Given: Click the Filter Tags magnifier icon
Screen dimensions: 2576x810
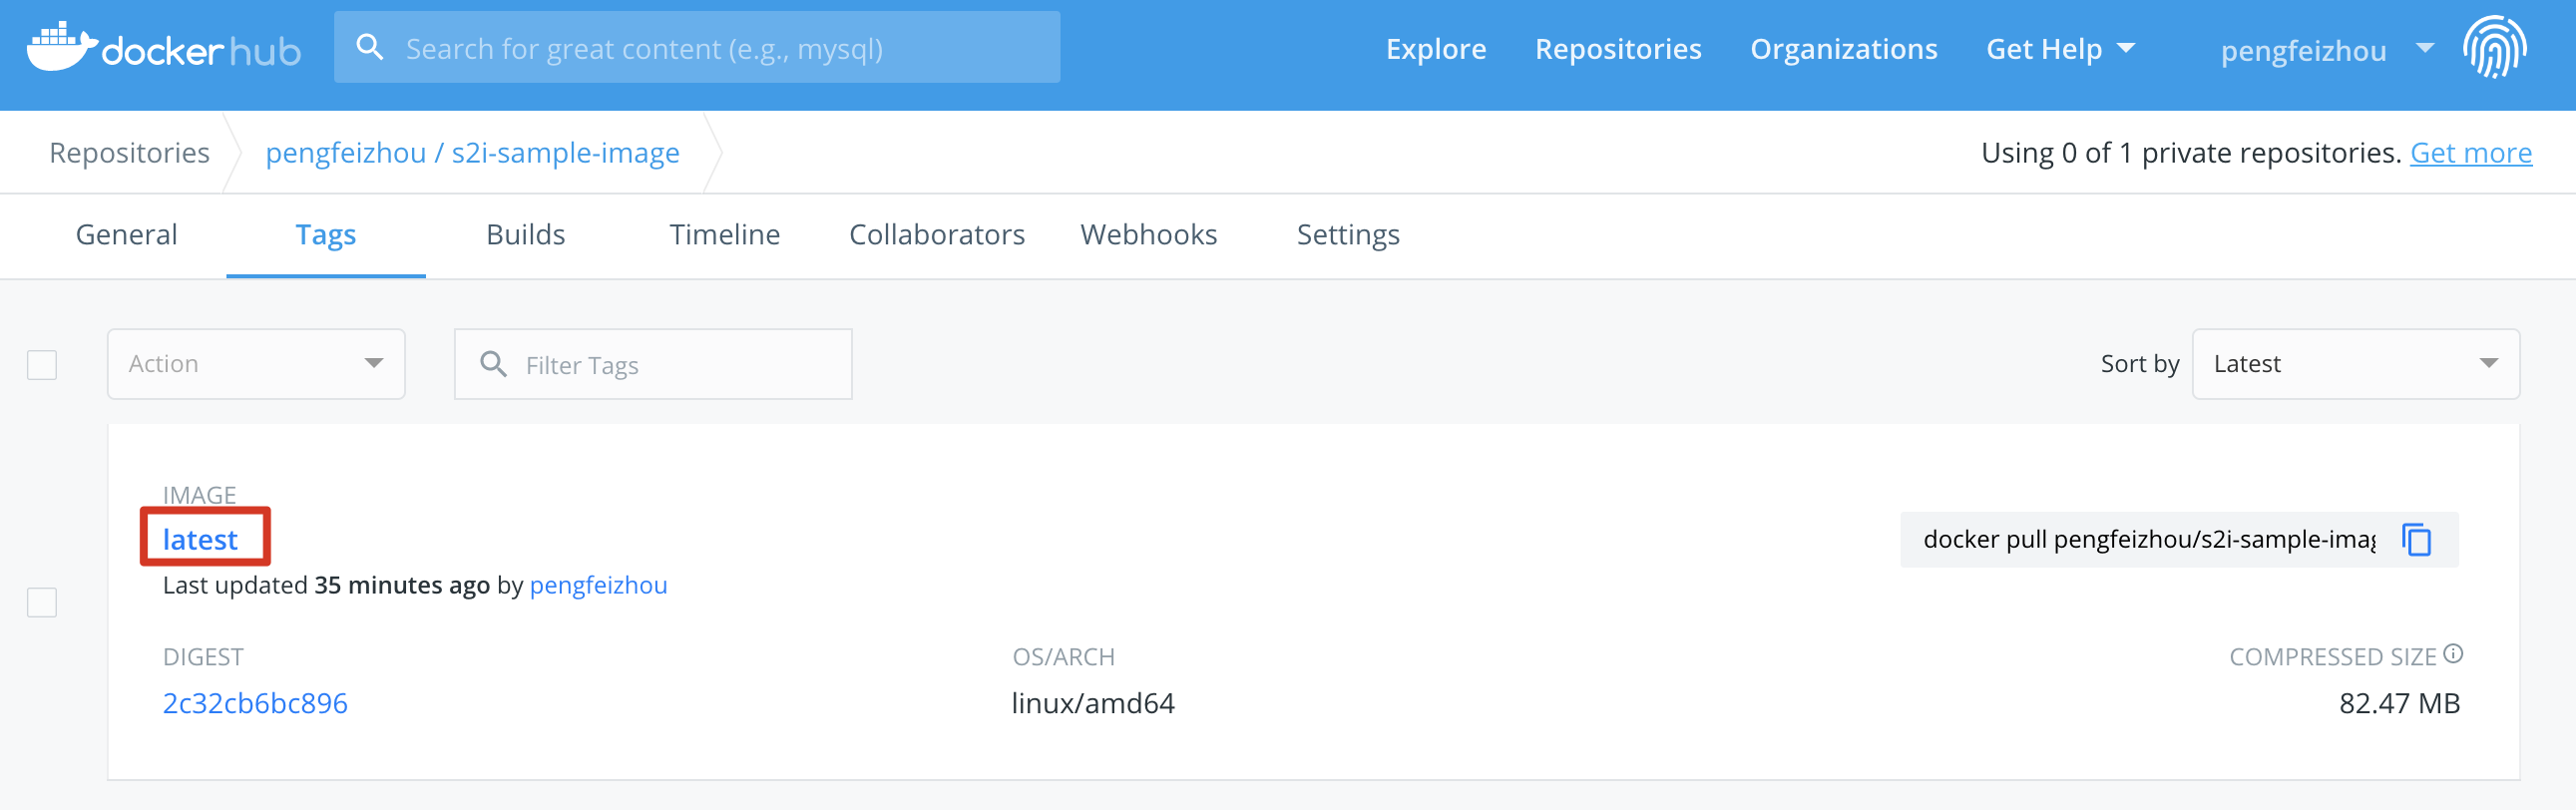Looking at the screenshot, I should pos(493,364).
